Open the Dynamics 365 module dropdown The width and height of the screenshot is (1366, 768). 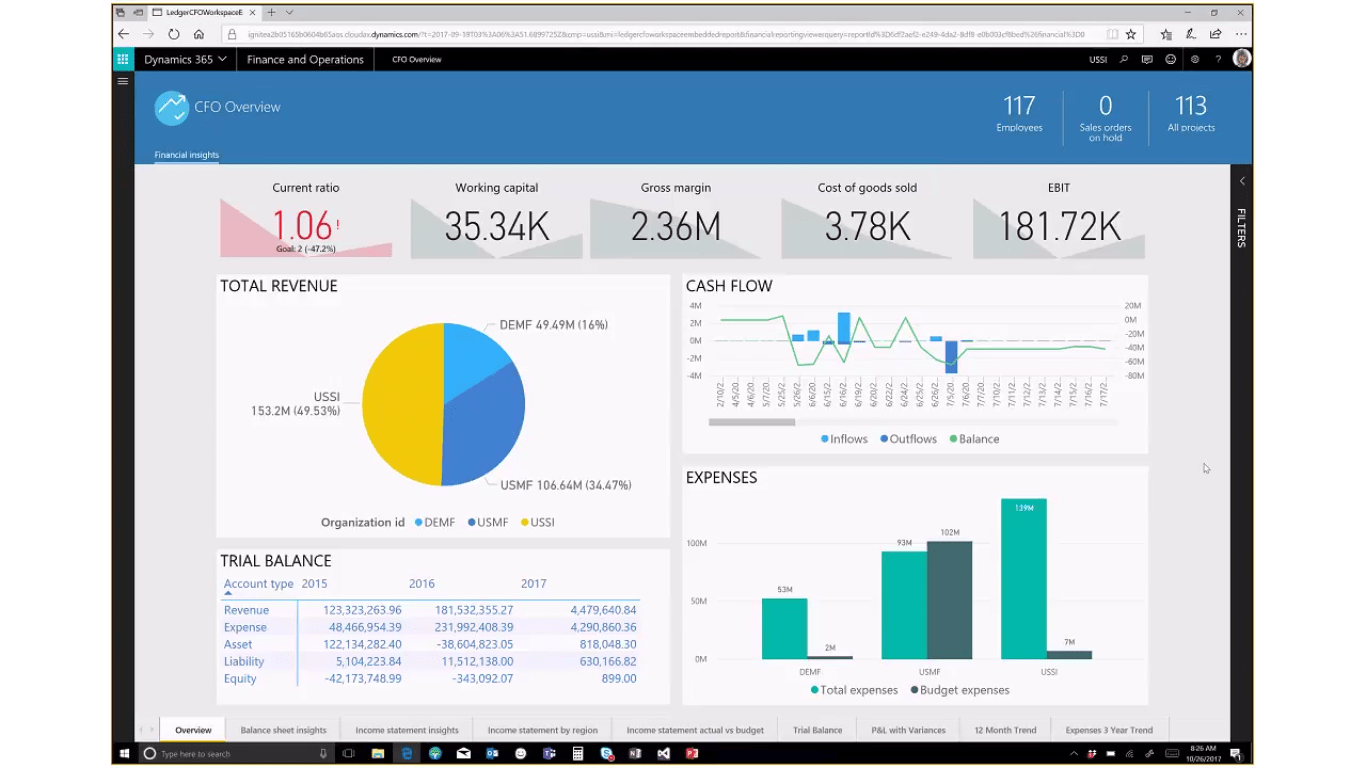(x=185, y=59)
